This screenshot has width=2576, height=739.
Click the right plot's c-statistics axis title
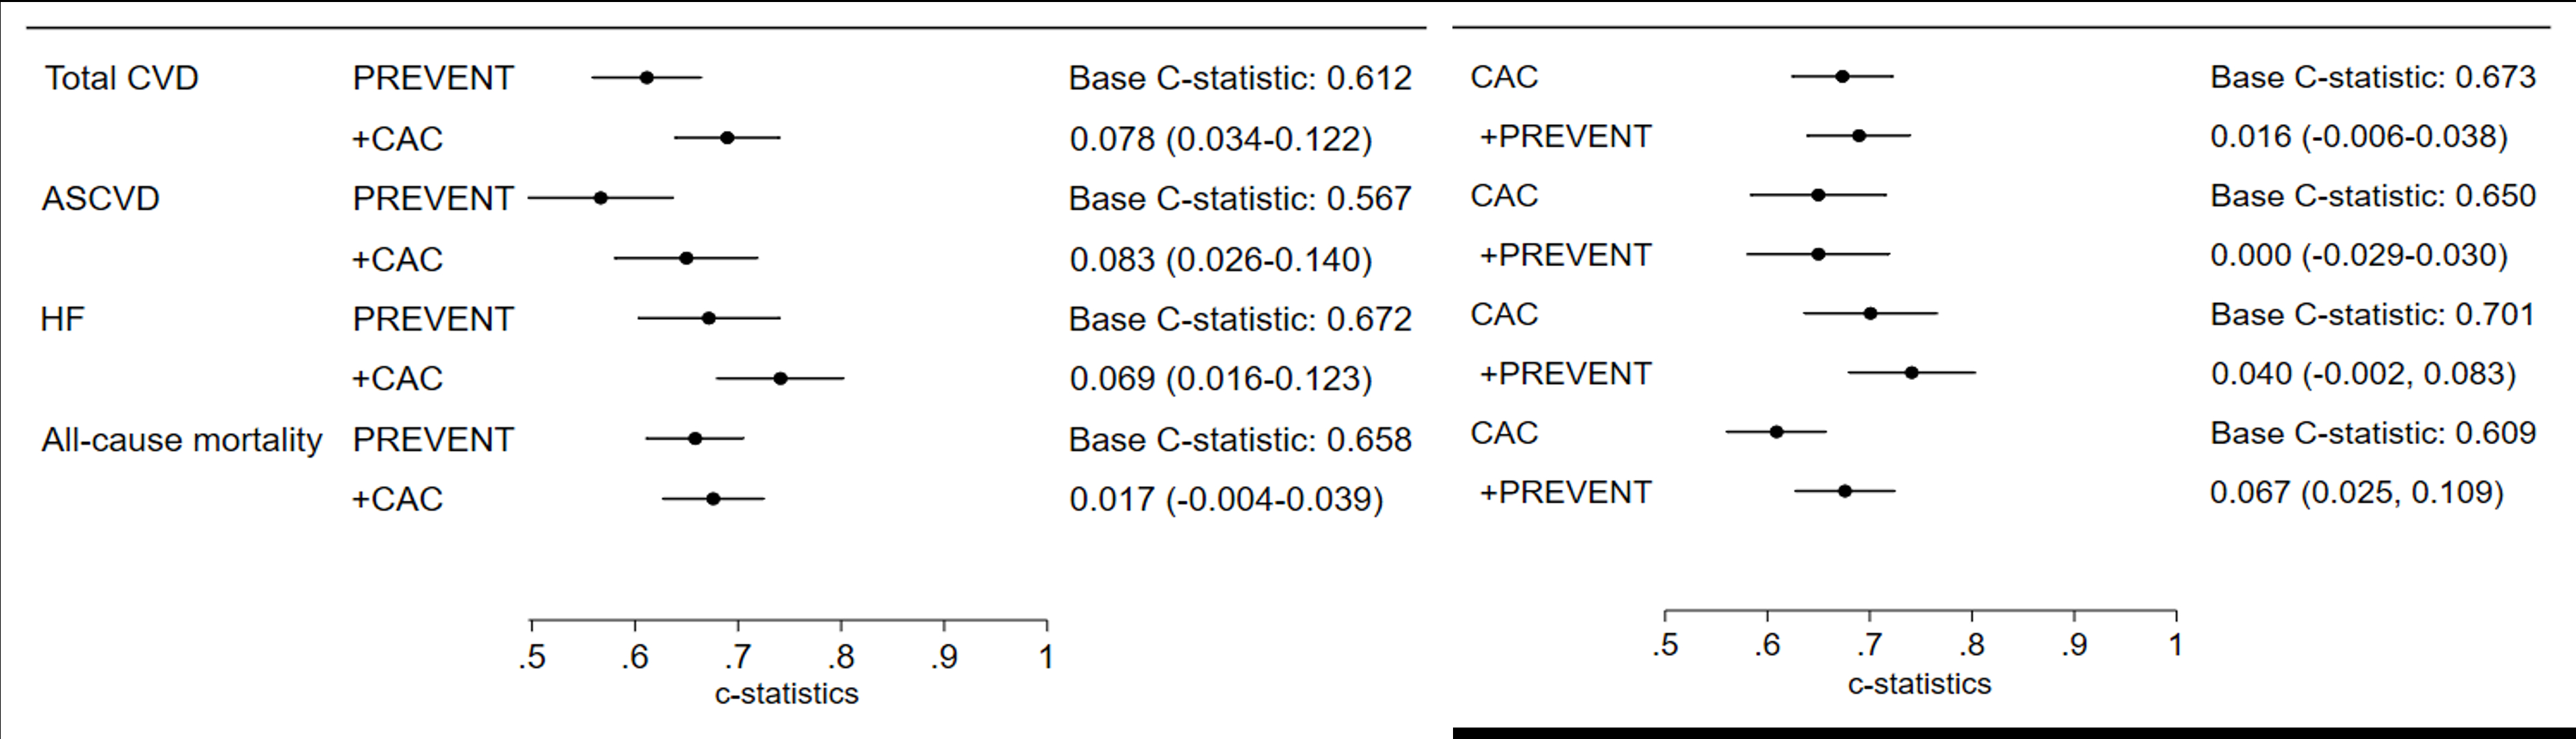[1919, 684]
